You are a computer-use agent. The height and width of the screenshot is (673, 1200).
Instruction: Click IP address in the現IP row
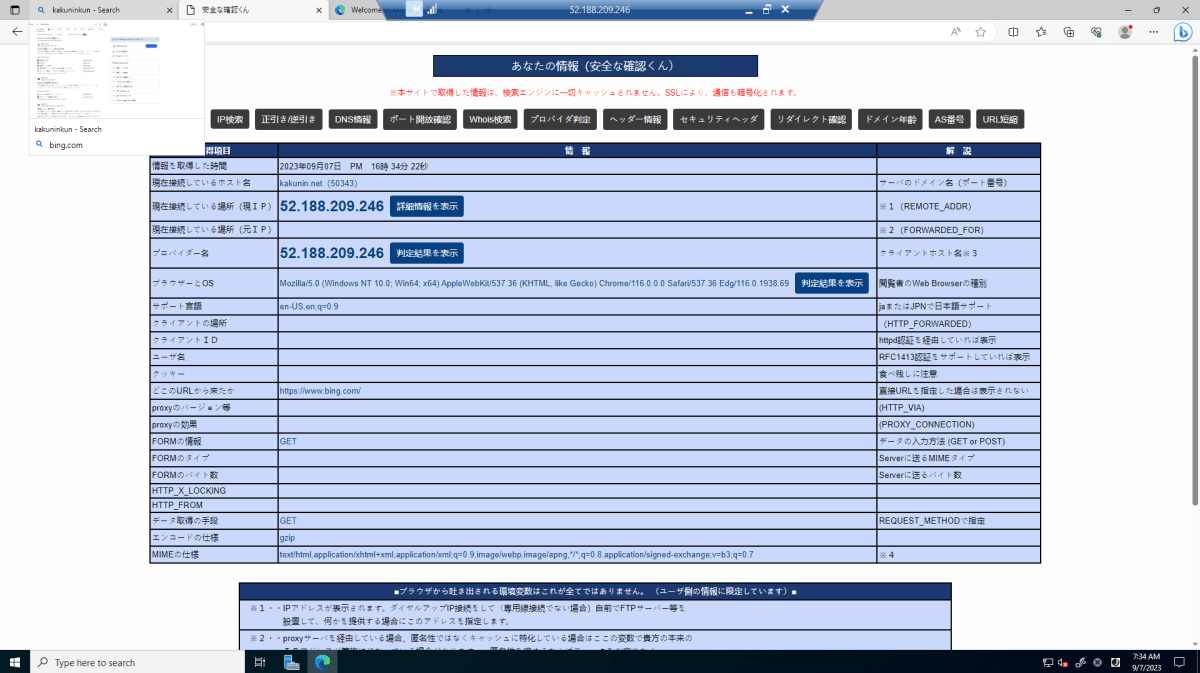point(332,206)
